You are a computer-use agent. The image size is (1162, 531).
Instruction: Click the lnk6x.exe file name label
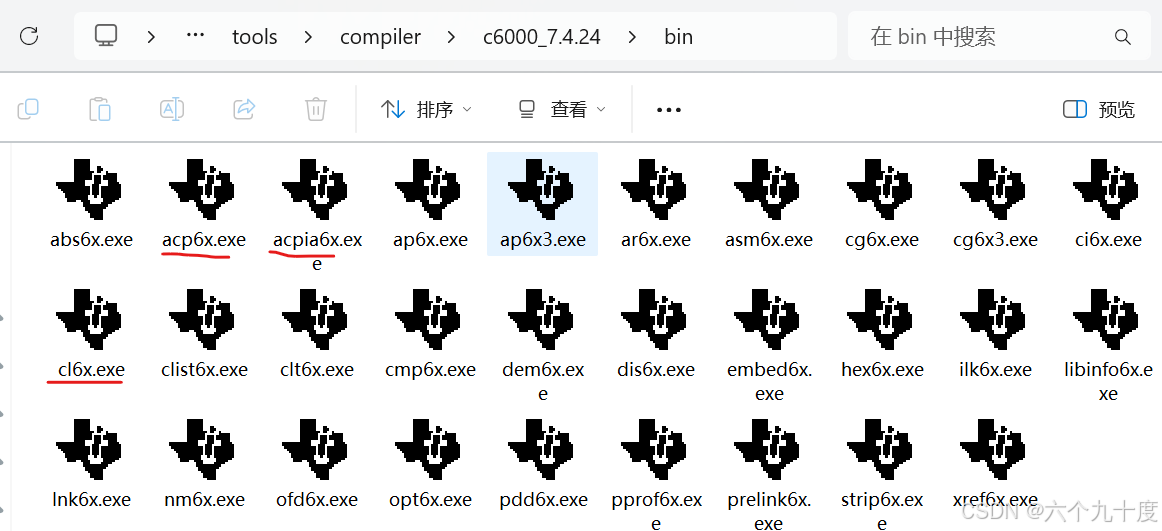pyautogui.click(x=91, y=500)
